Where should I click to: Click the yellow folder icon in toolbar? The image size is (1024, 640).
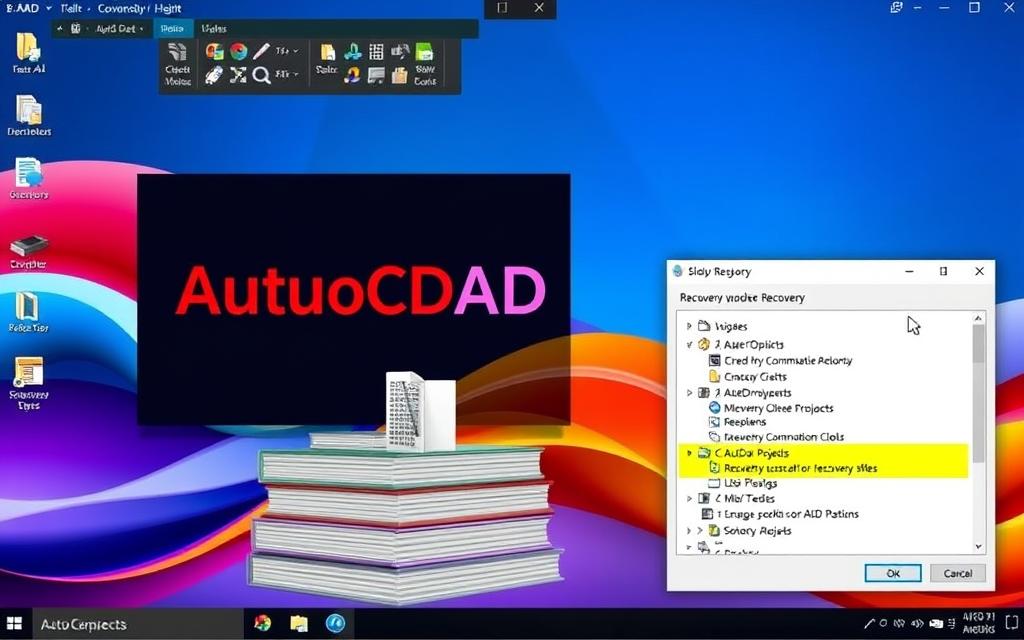(328, 52)
